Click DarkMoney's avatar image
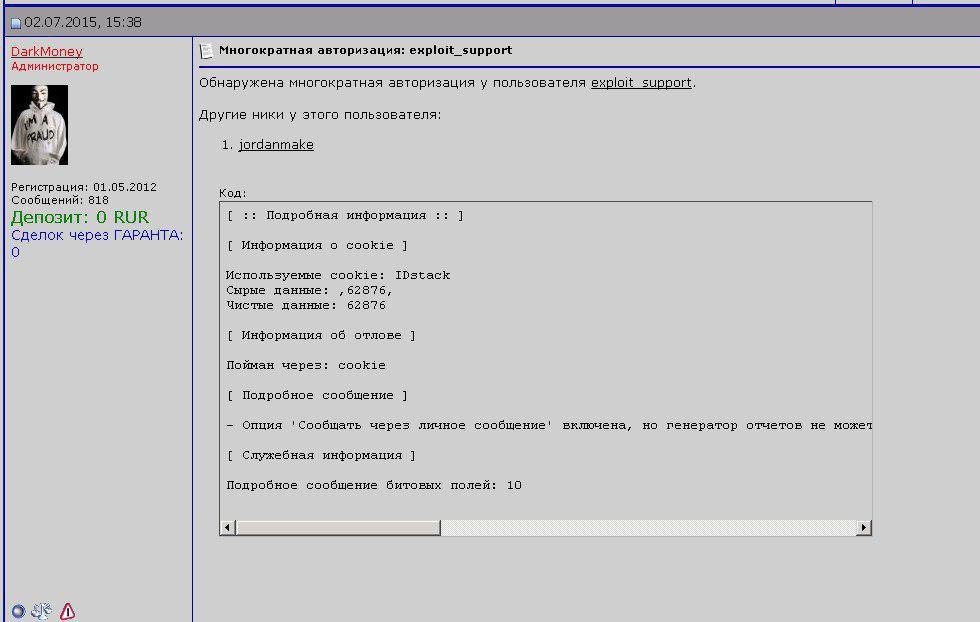Image resolution: width=980 pixels, height=622 pixels. (39, 125)
